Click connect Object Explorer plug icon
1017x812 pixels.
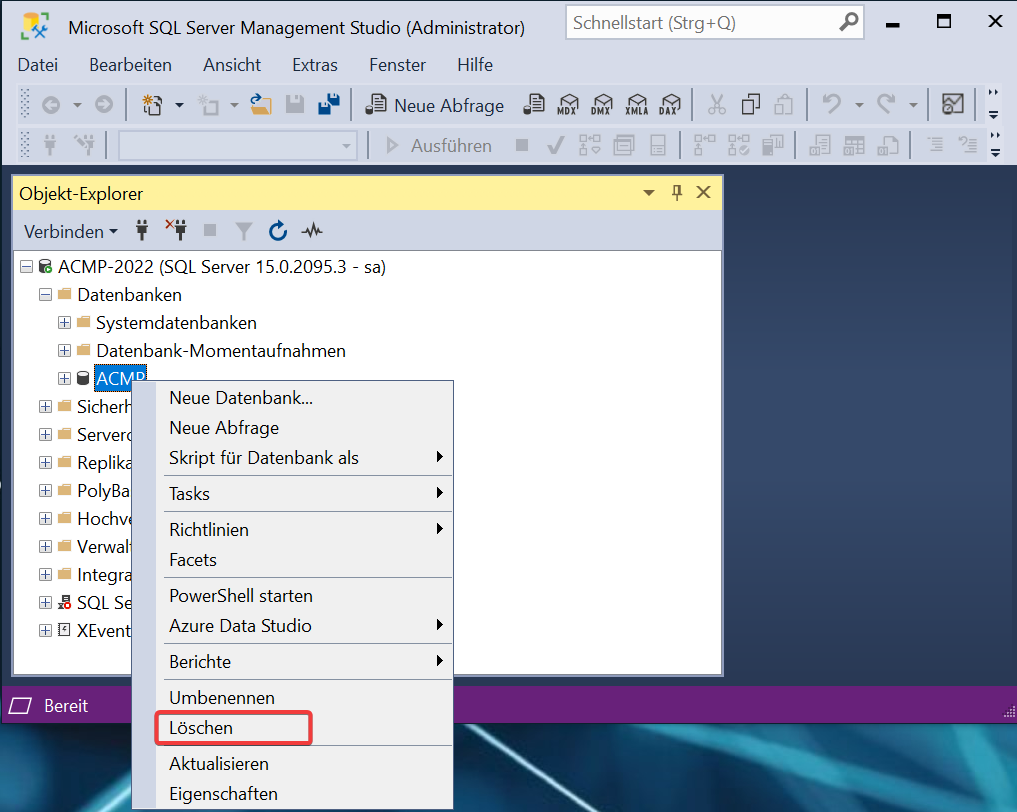click(142, 230)
